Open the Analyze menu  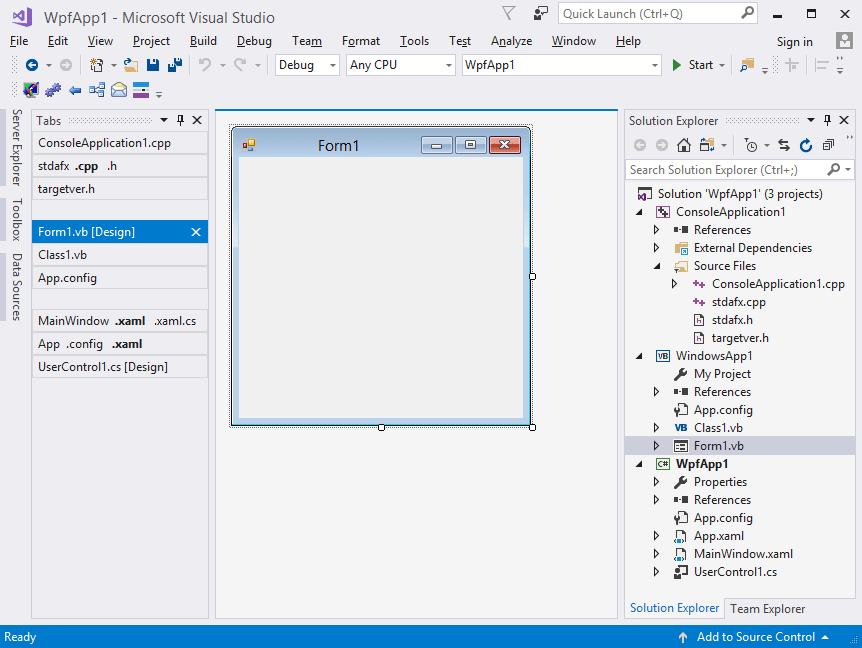(511, 41)
